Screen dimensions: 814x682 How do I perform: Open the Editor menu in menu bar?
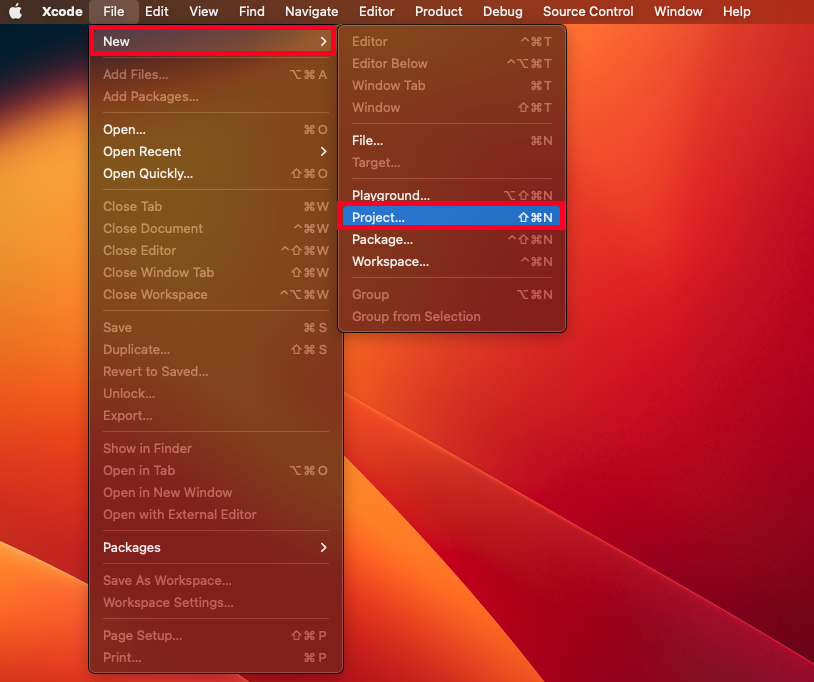tap(376, 11)
